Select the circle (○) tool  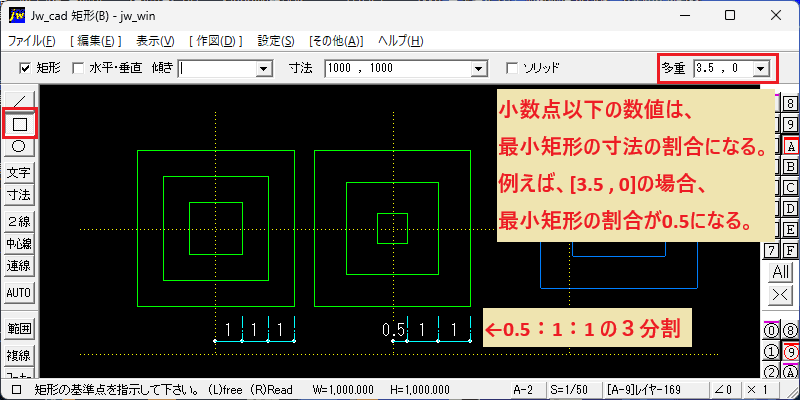click(19, 147)
